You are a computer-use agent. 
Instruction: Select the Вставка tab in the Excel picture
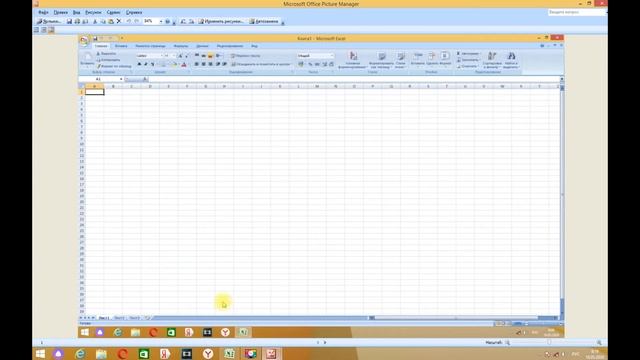pos(121,46)
